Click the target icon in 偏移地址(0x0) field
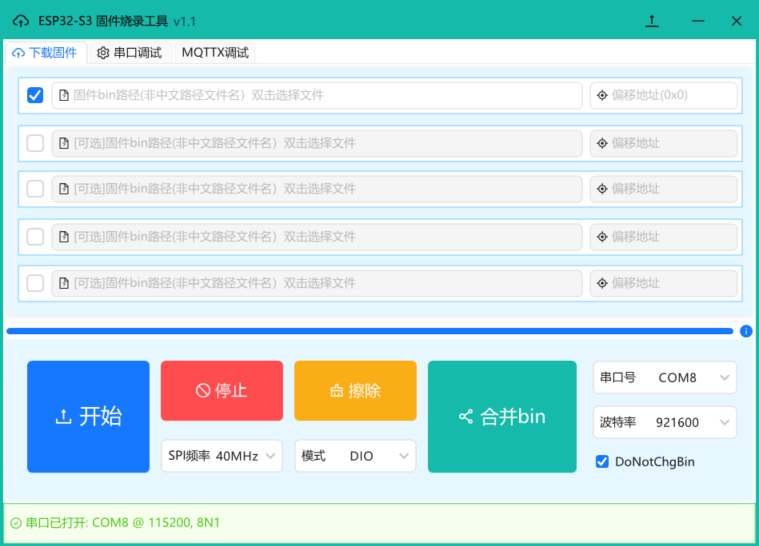 602,95
